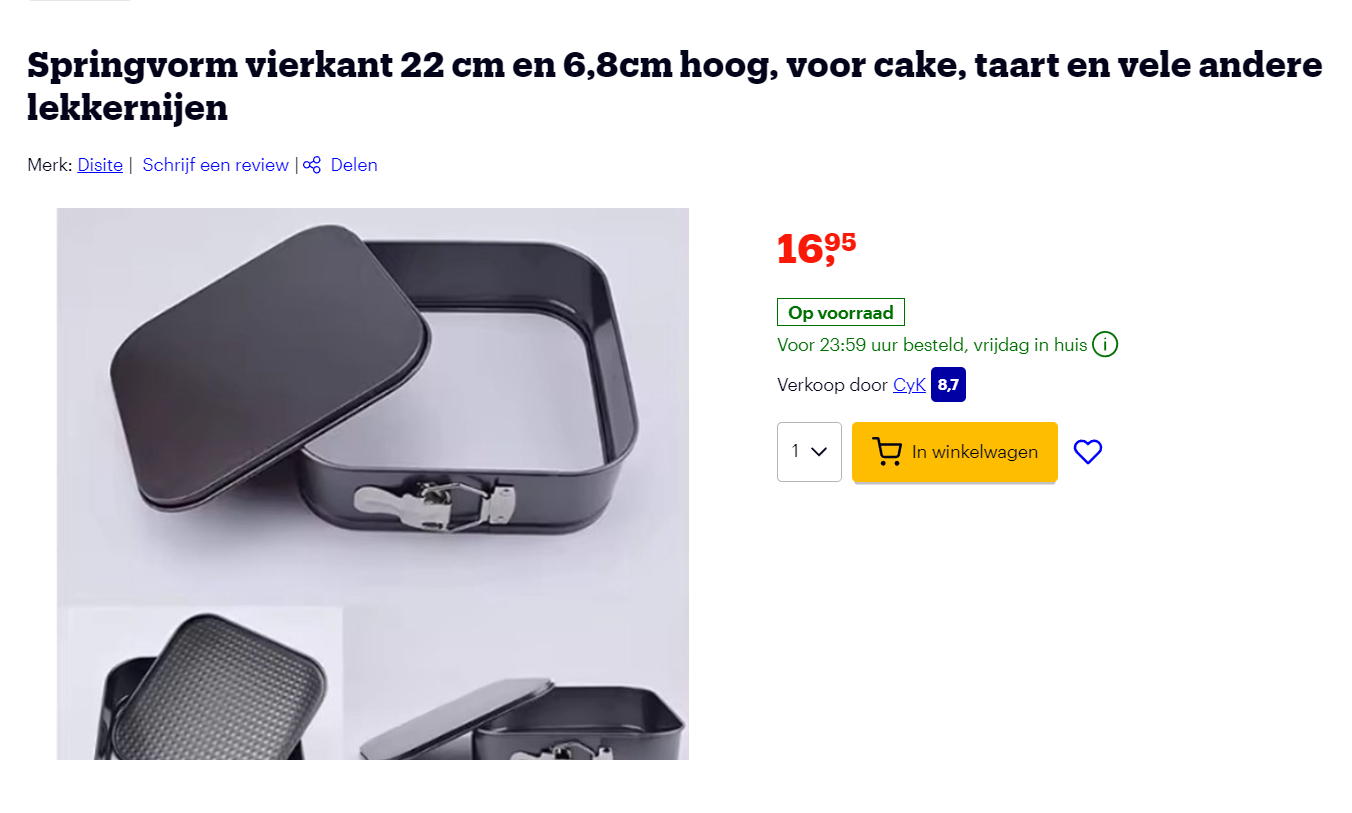1352x813 pixels.
Task: View the textured base plate image
Action: [200, 684]
